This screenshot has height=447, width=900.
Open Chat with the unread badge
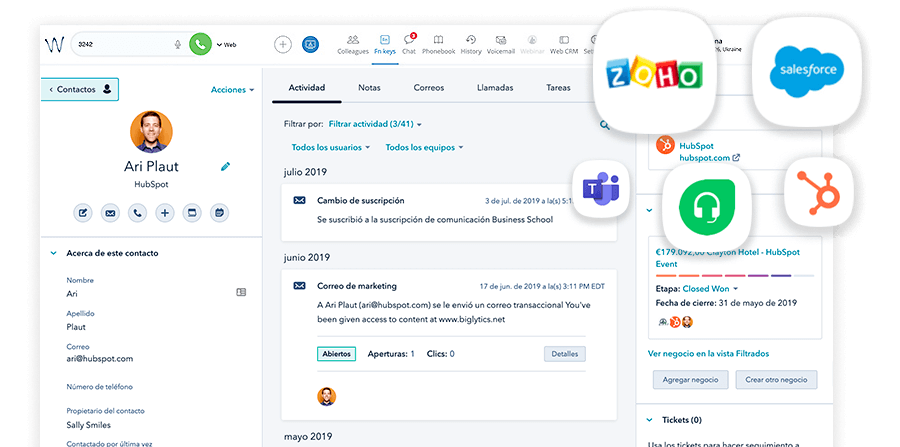(409, 45)
